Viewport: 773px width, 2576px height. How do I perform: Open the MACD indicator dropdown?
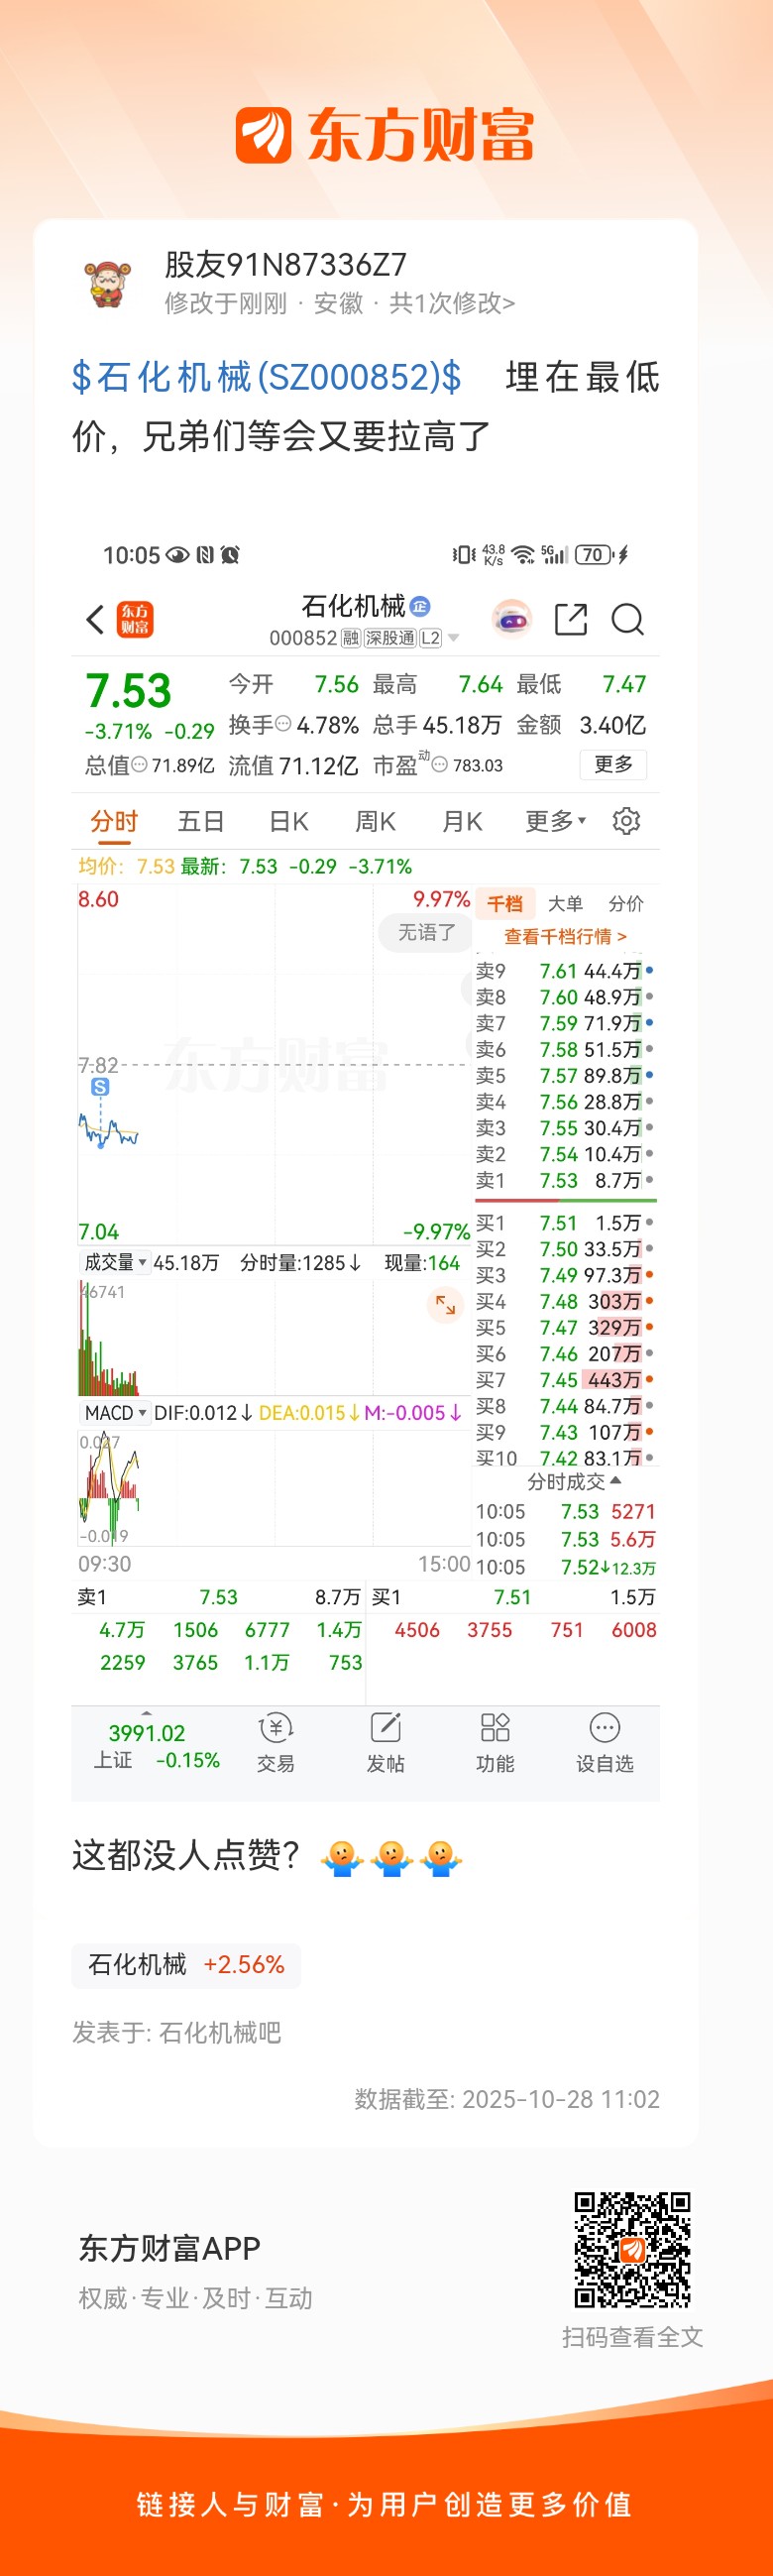click(x=115, y=1413)
